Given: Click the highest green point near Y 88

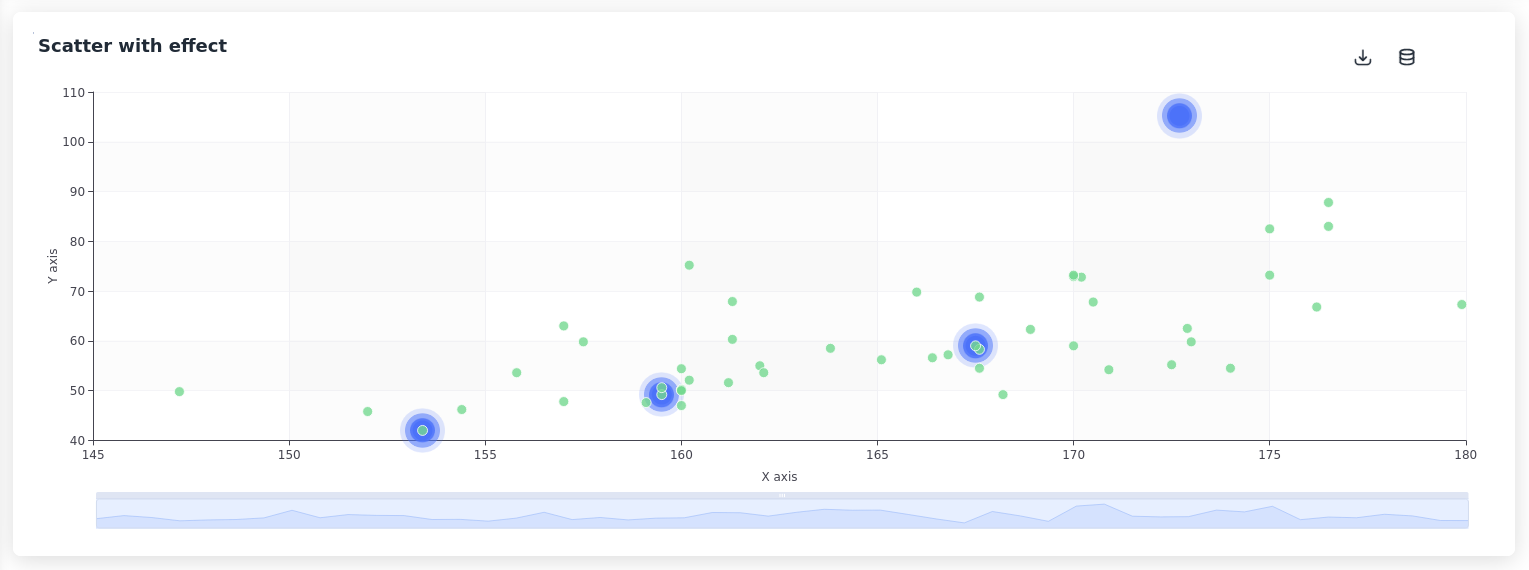Looking at the screenshot, I should (1328, 203).
